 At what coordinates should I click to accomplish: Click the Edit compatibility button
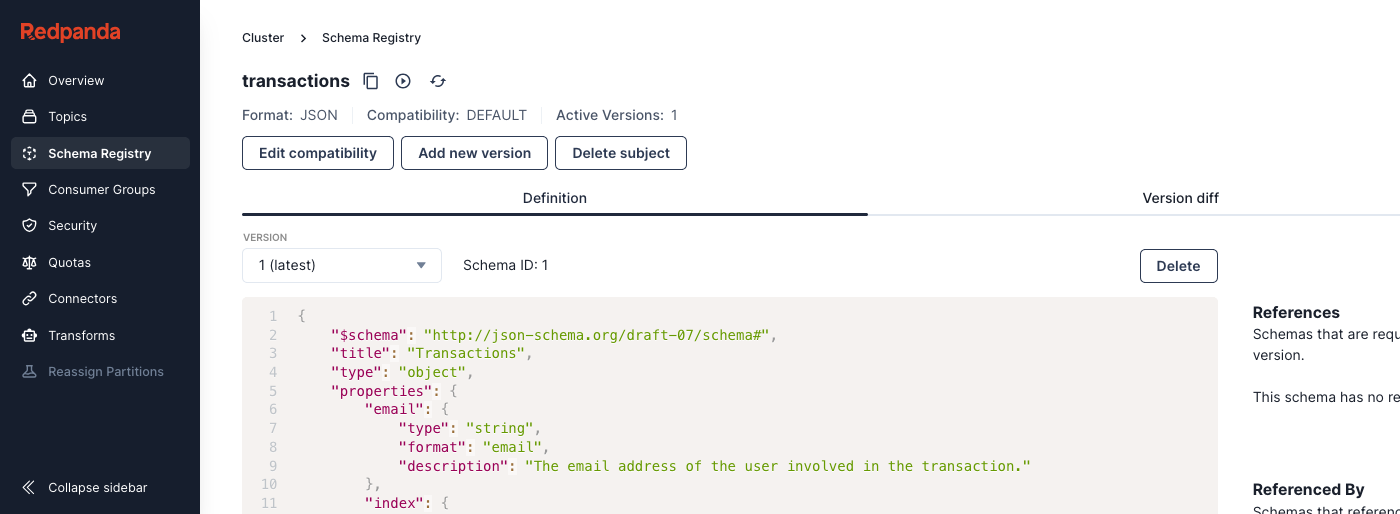tap(318, 153)
